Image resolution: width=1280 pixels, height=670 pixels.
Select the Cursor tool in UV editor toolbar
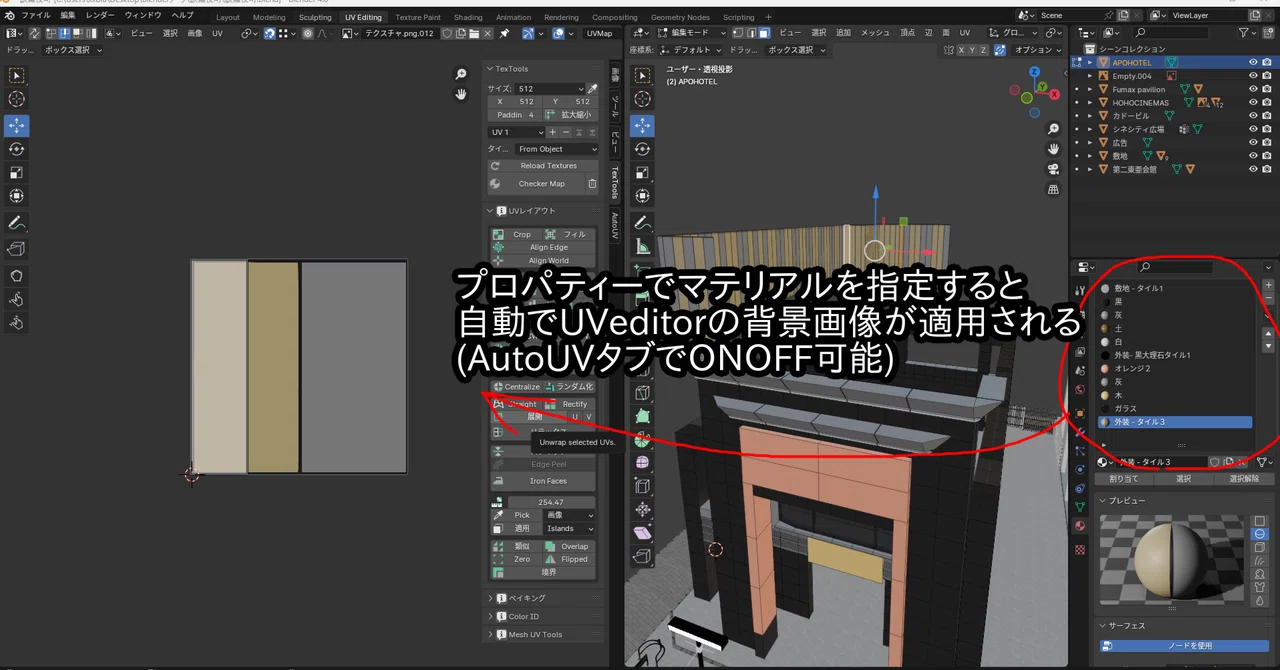[16, 99]
